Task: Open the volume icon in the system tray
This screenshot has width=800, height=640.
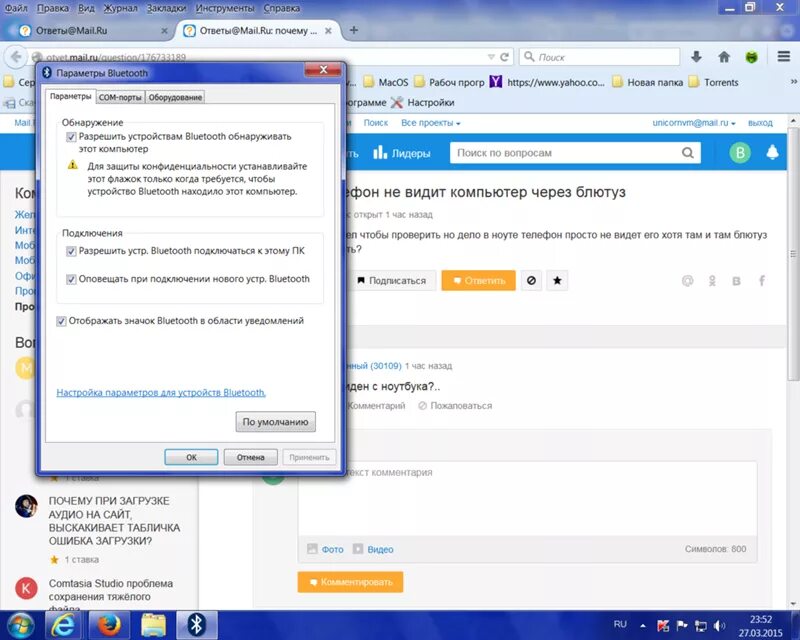Action: 719,625
